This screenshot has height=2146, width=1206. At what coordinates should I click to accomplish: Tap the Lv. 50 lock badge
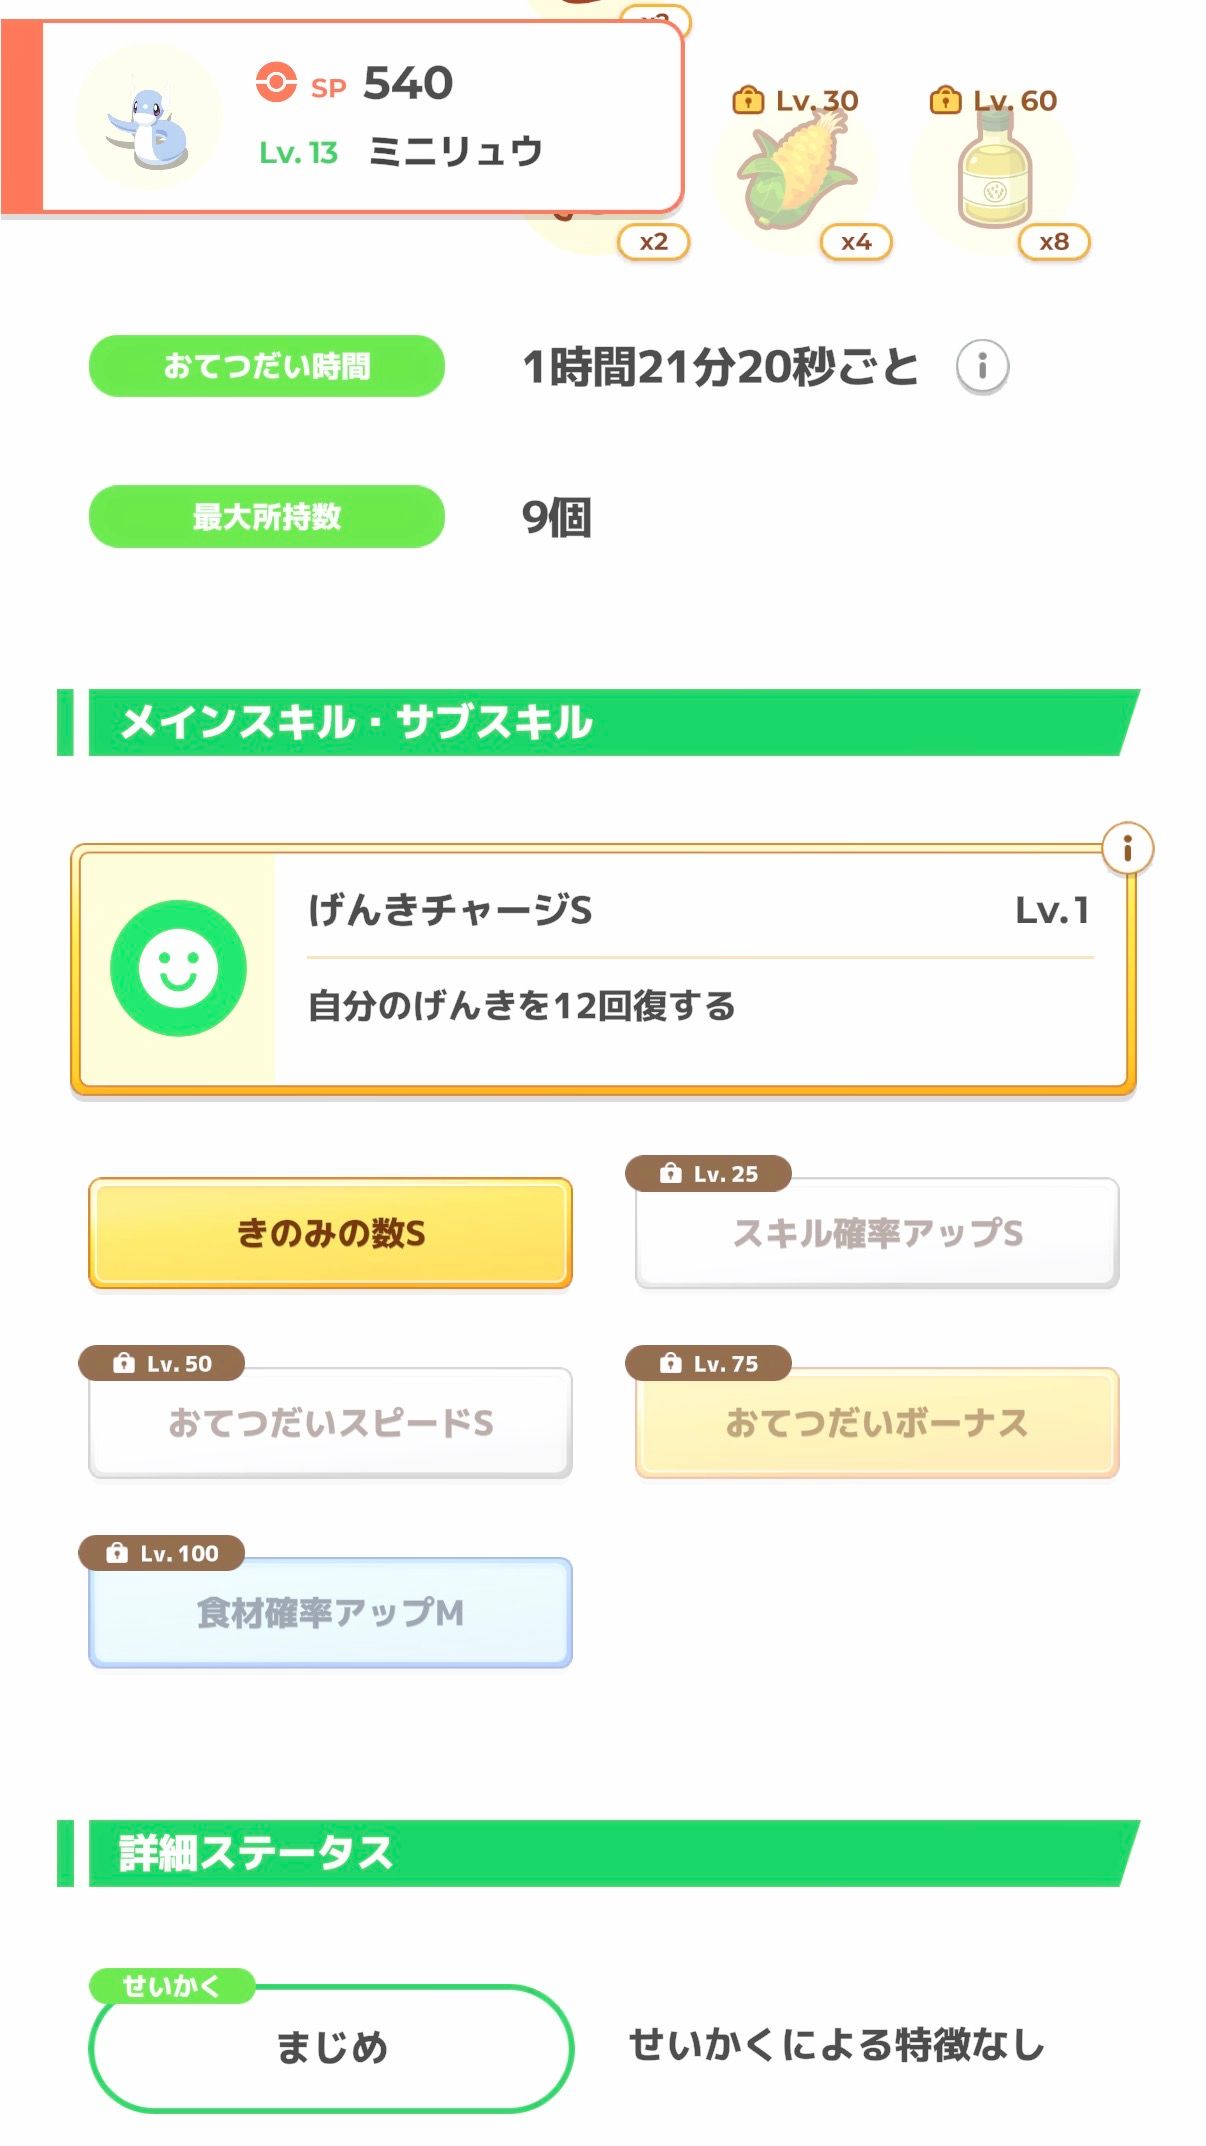(x=162, y=1363)
